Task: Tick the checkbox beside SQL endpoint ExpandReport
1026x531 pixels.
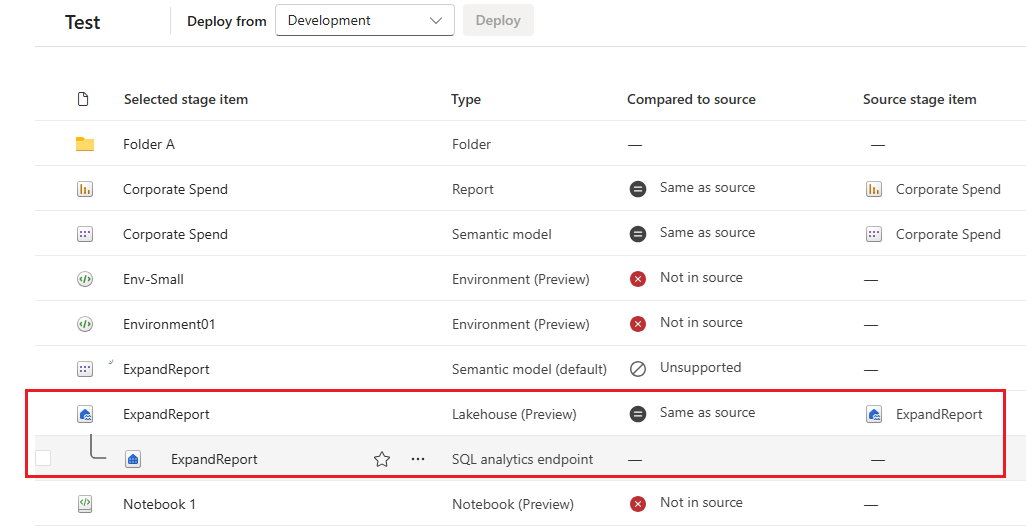Action: point(43,458)
